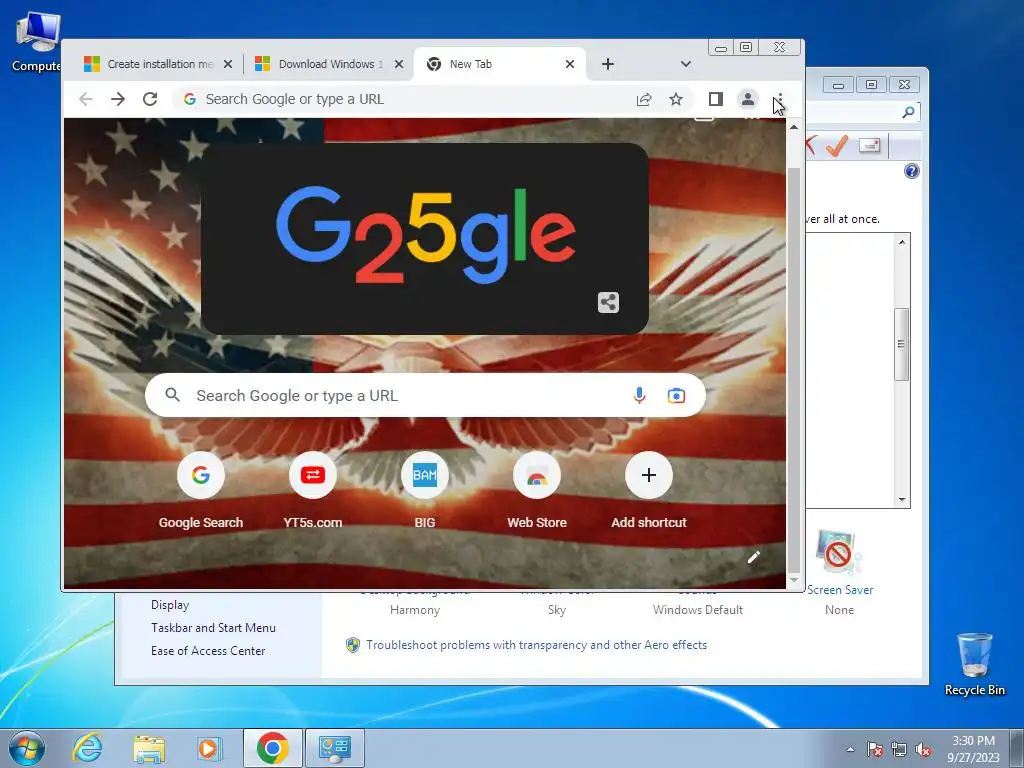Image resolution: width=1024 pixels, height=768 pixels.
Task: Click the Chrome taskbar button
Action: tap(273, 748)
